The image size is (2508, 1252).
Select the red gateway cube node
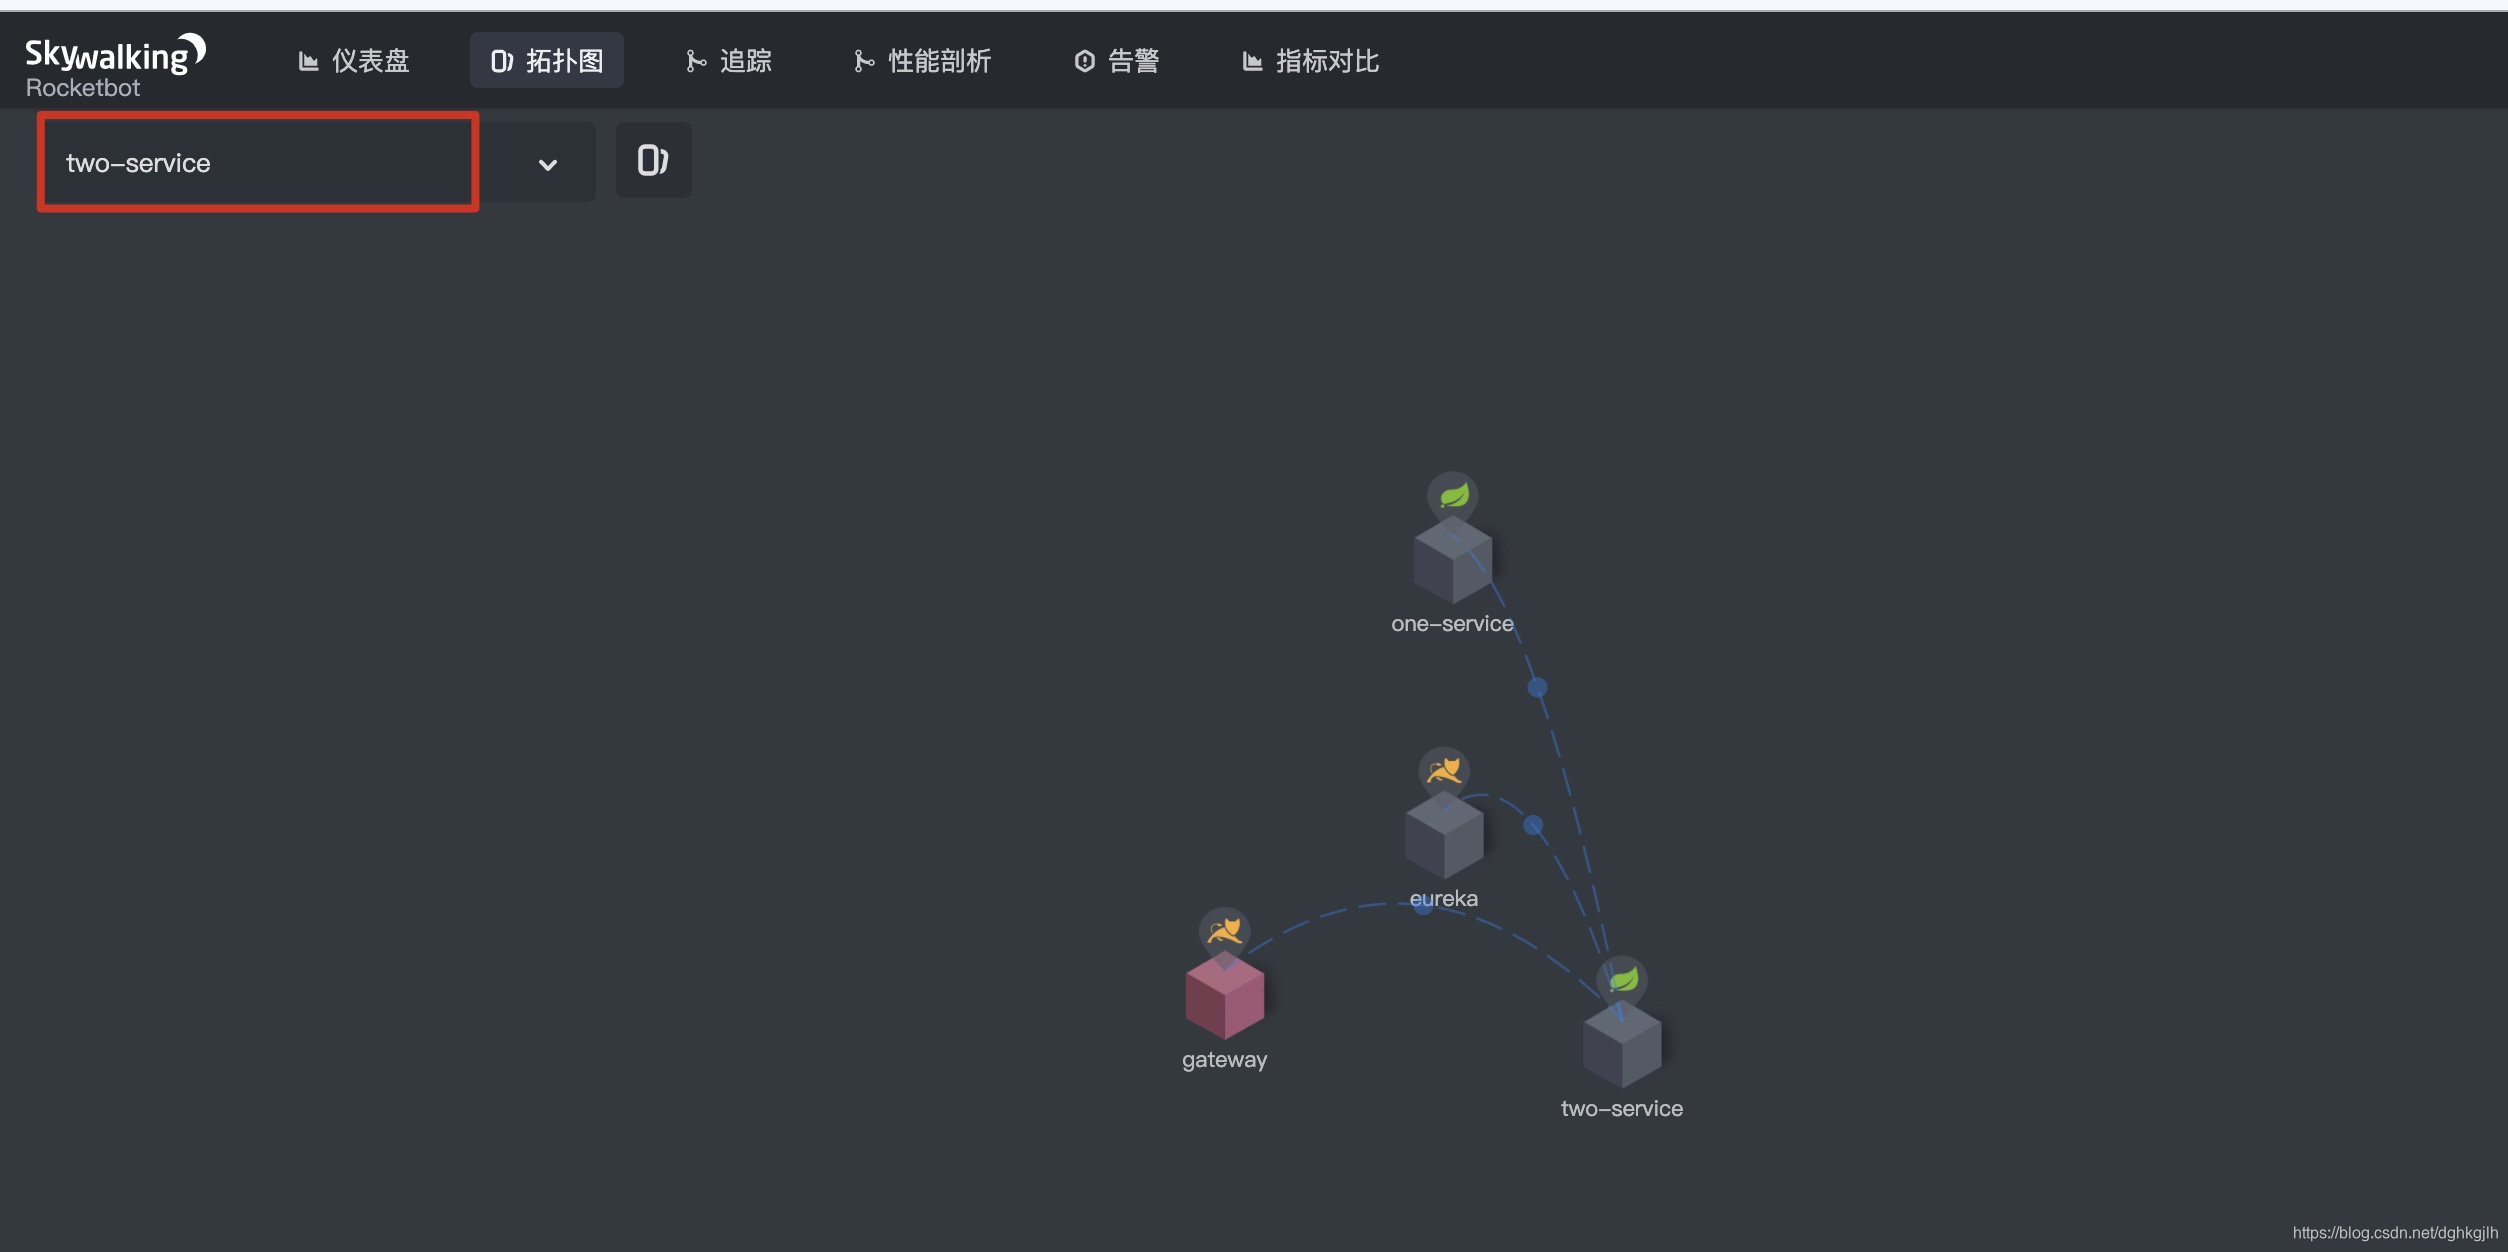(1224, 997)
